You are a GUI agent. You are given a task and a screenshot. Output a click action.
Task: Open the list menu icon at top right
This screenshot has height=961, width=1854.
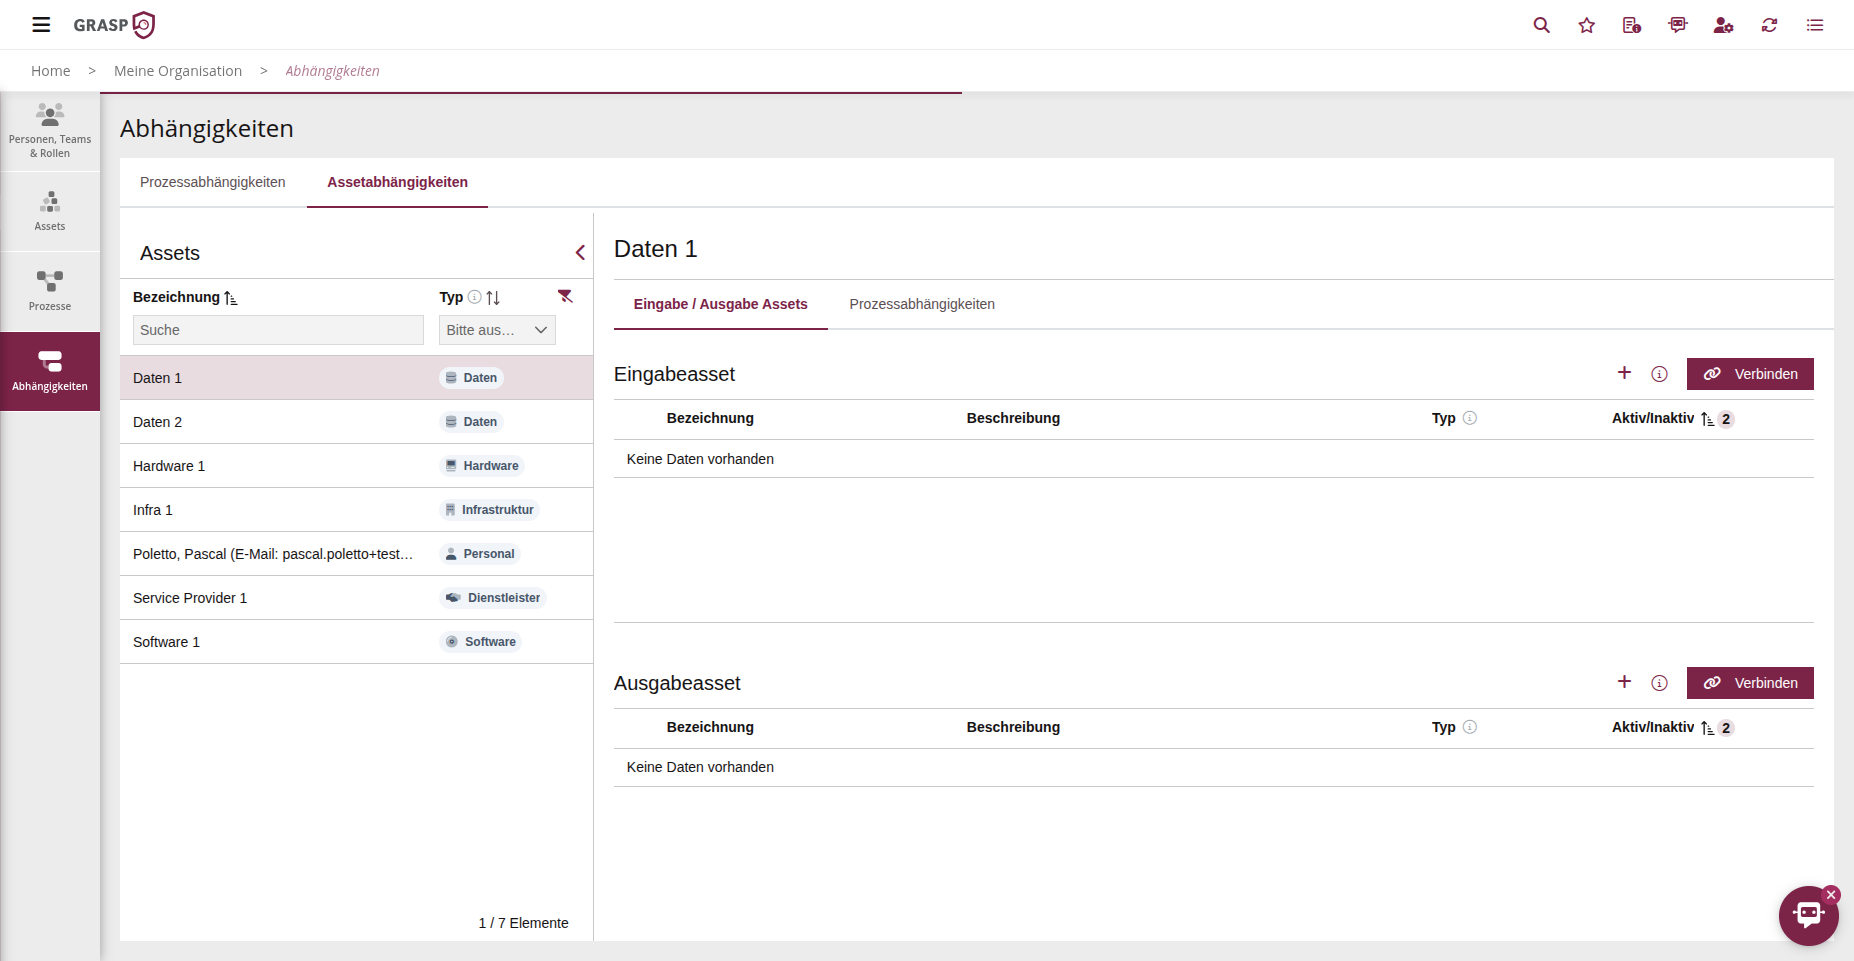pyautogui.click(x=1815, y=25)
